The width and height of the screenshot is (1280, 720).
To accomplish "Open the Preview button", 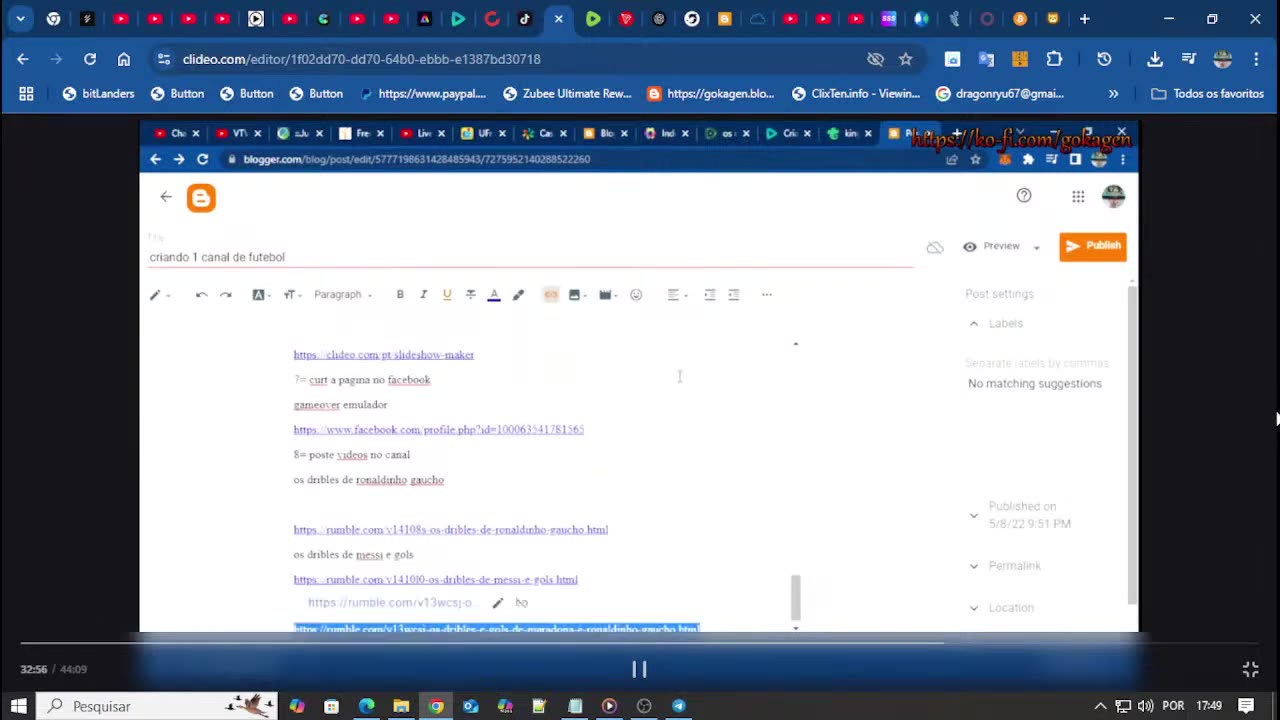I will pos(991,246).
